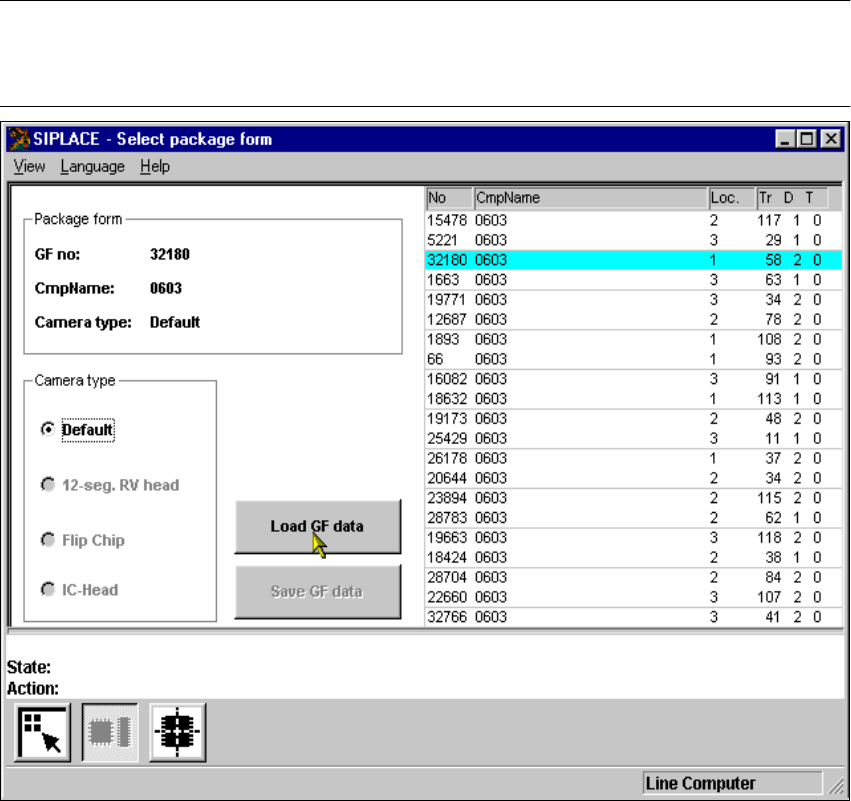This screenshot has width=851, height=801.
Task: Select row with package number 32766
Action: [x=633, y=616]
